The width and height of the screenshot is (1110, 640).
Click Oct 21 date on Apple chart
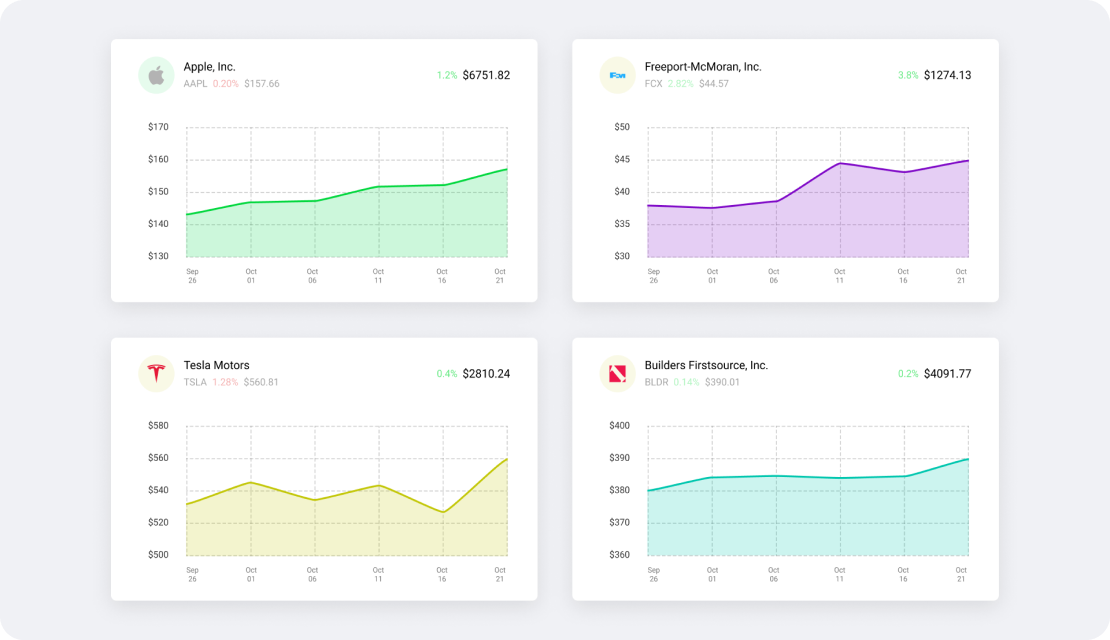pyautogui.click(x=500, y=276)
